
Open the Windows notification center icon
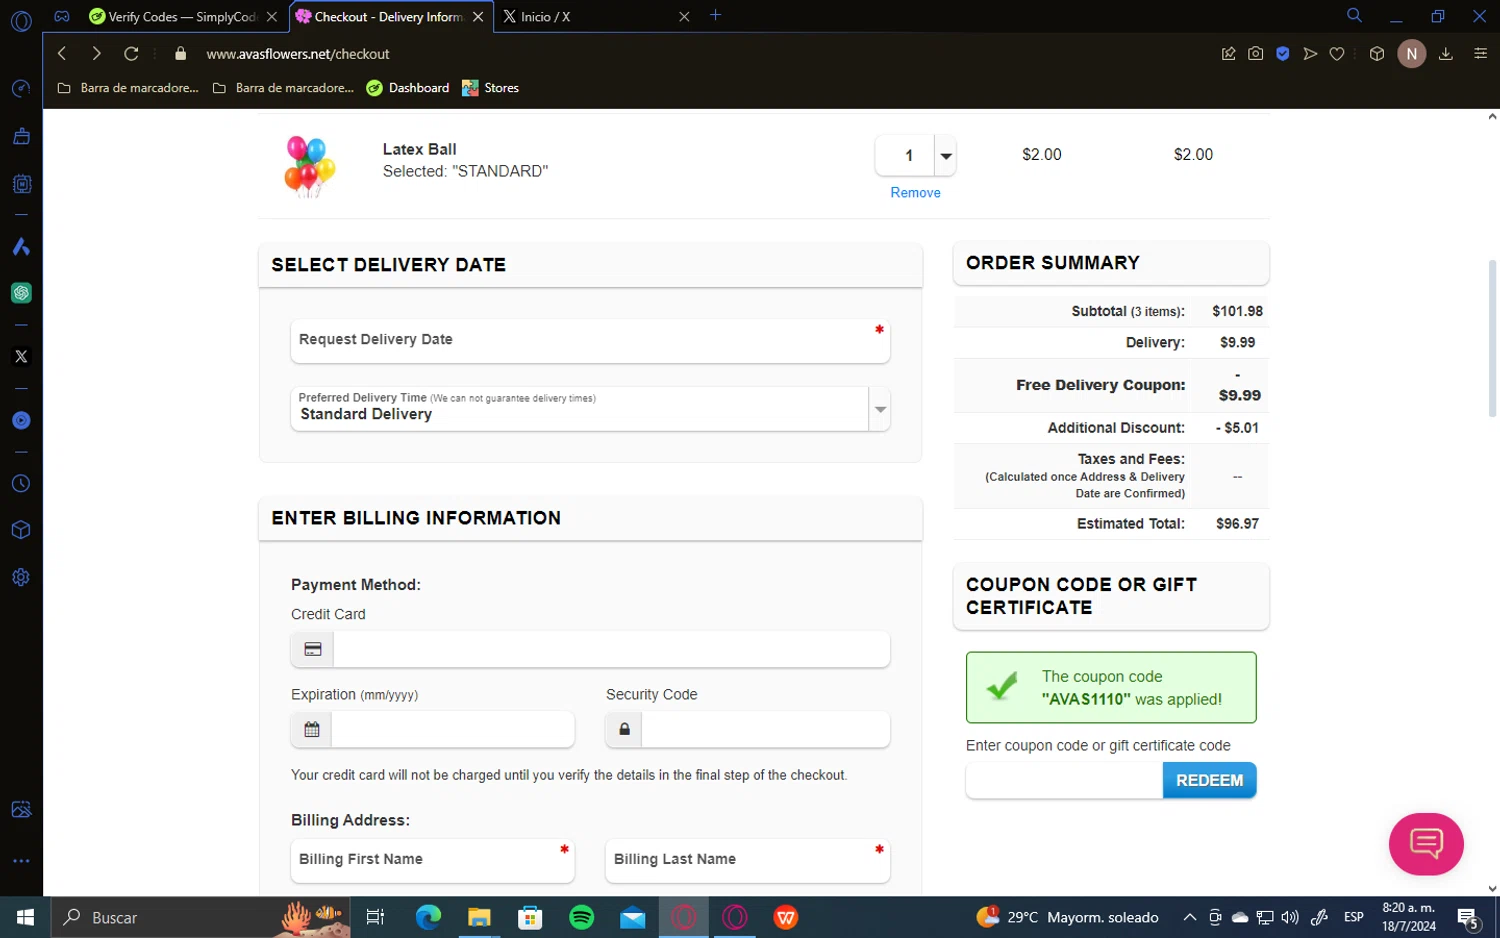[1468, 917]
